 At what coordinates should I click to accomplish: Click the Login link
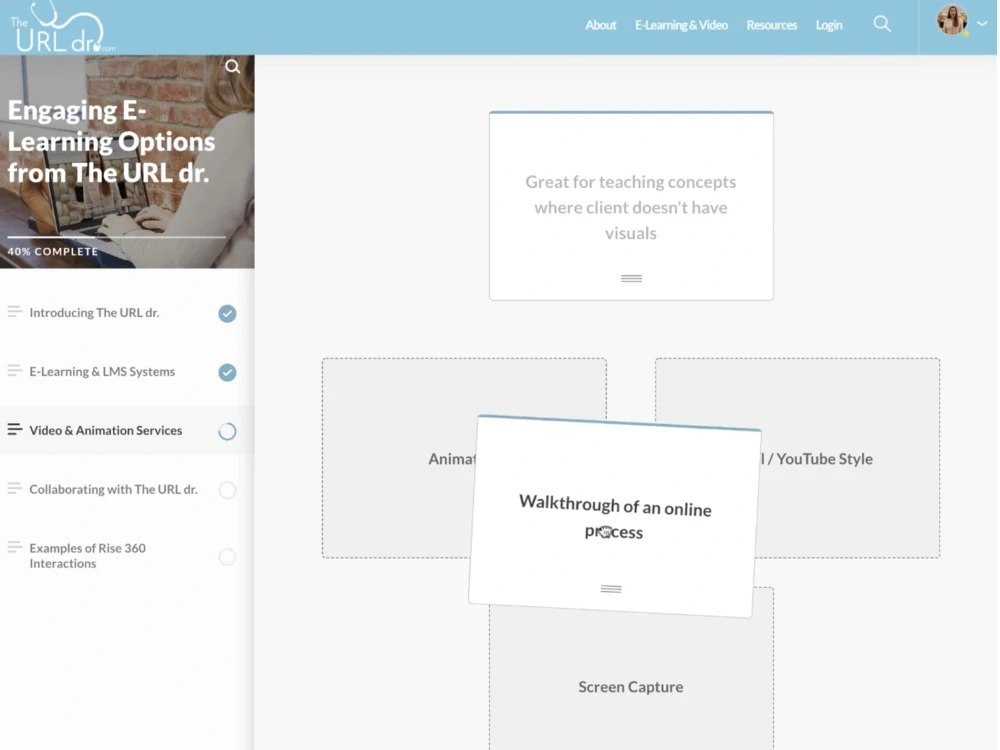pyautogui.click(x=829, y=25)
